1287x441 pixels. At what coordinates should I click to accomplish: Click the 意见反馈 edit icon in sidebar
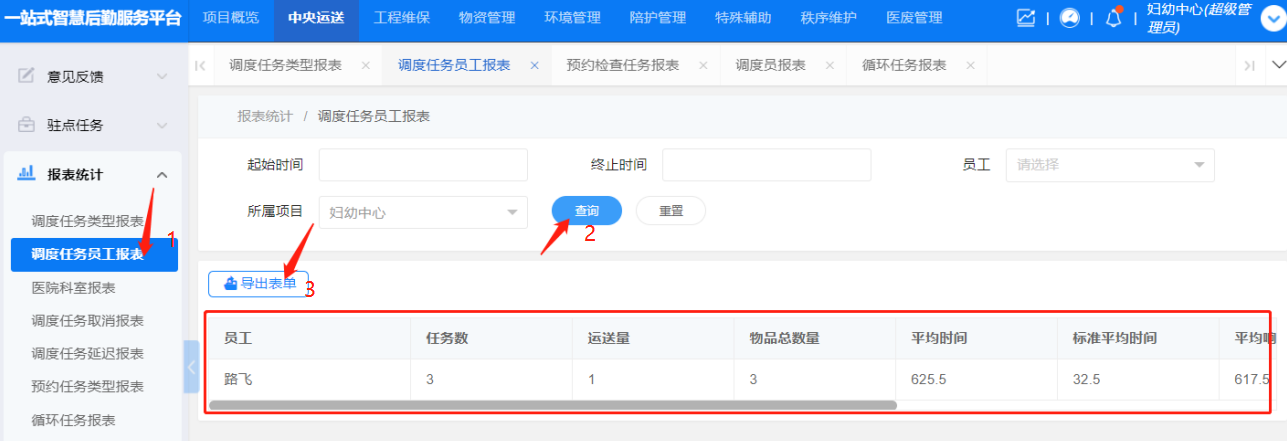coord(27,75)
